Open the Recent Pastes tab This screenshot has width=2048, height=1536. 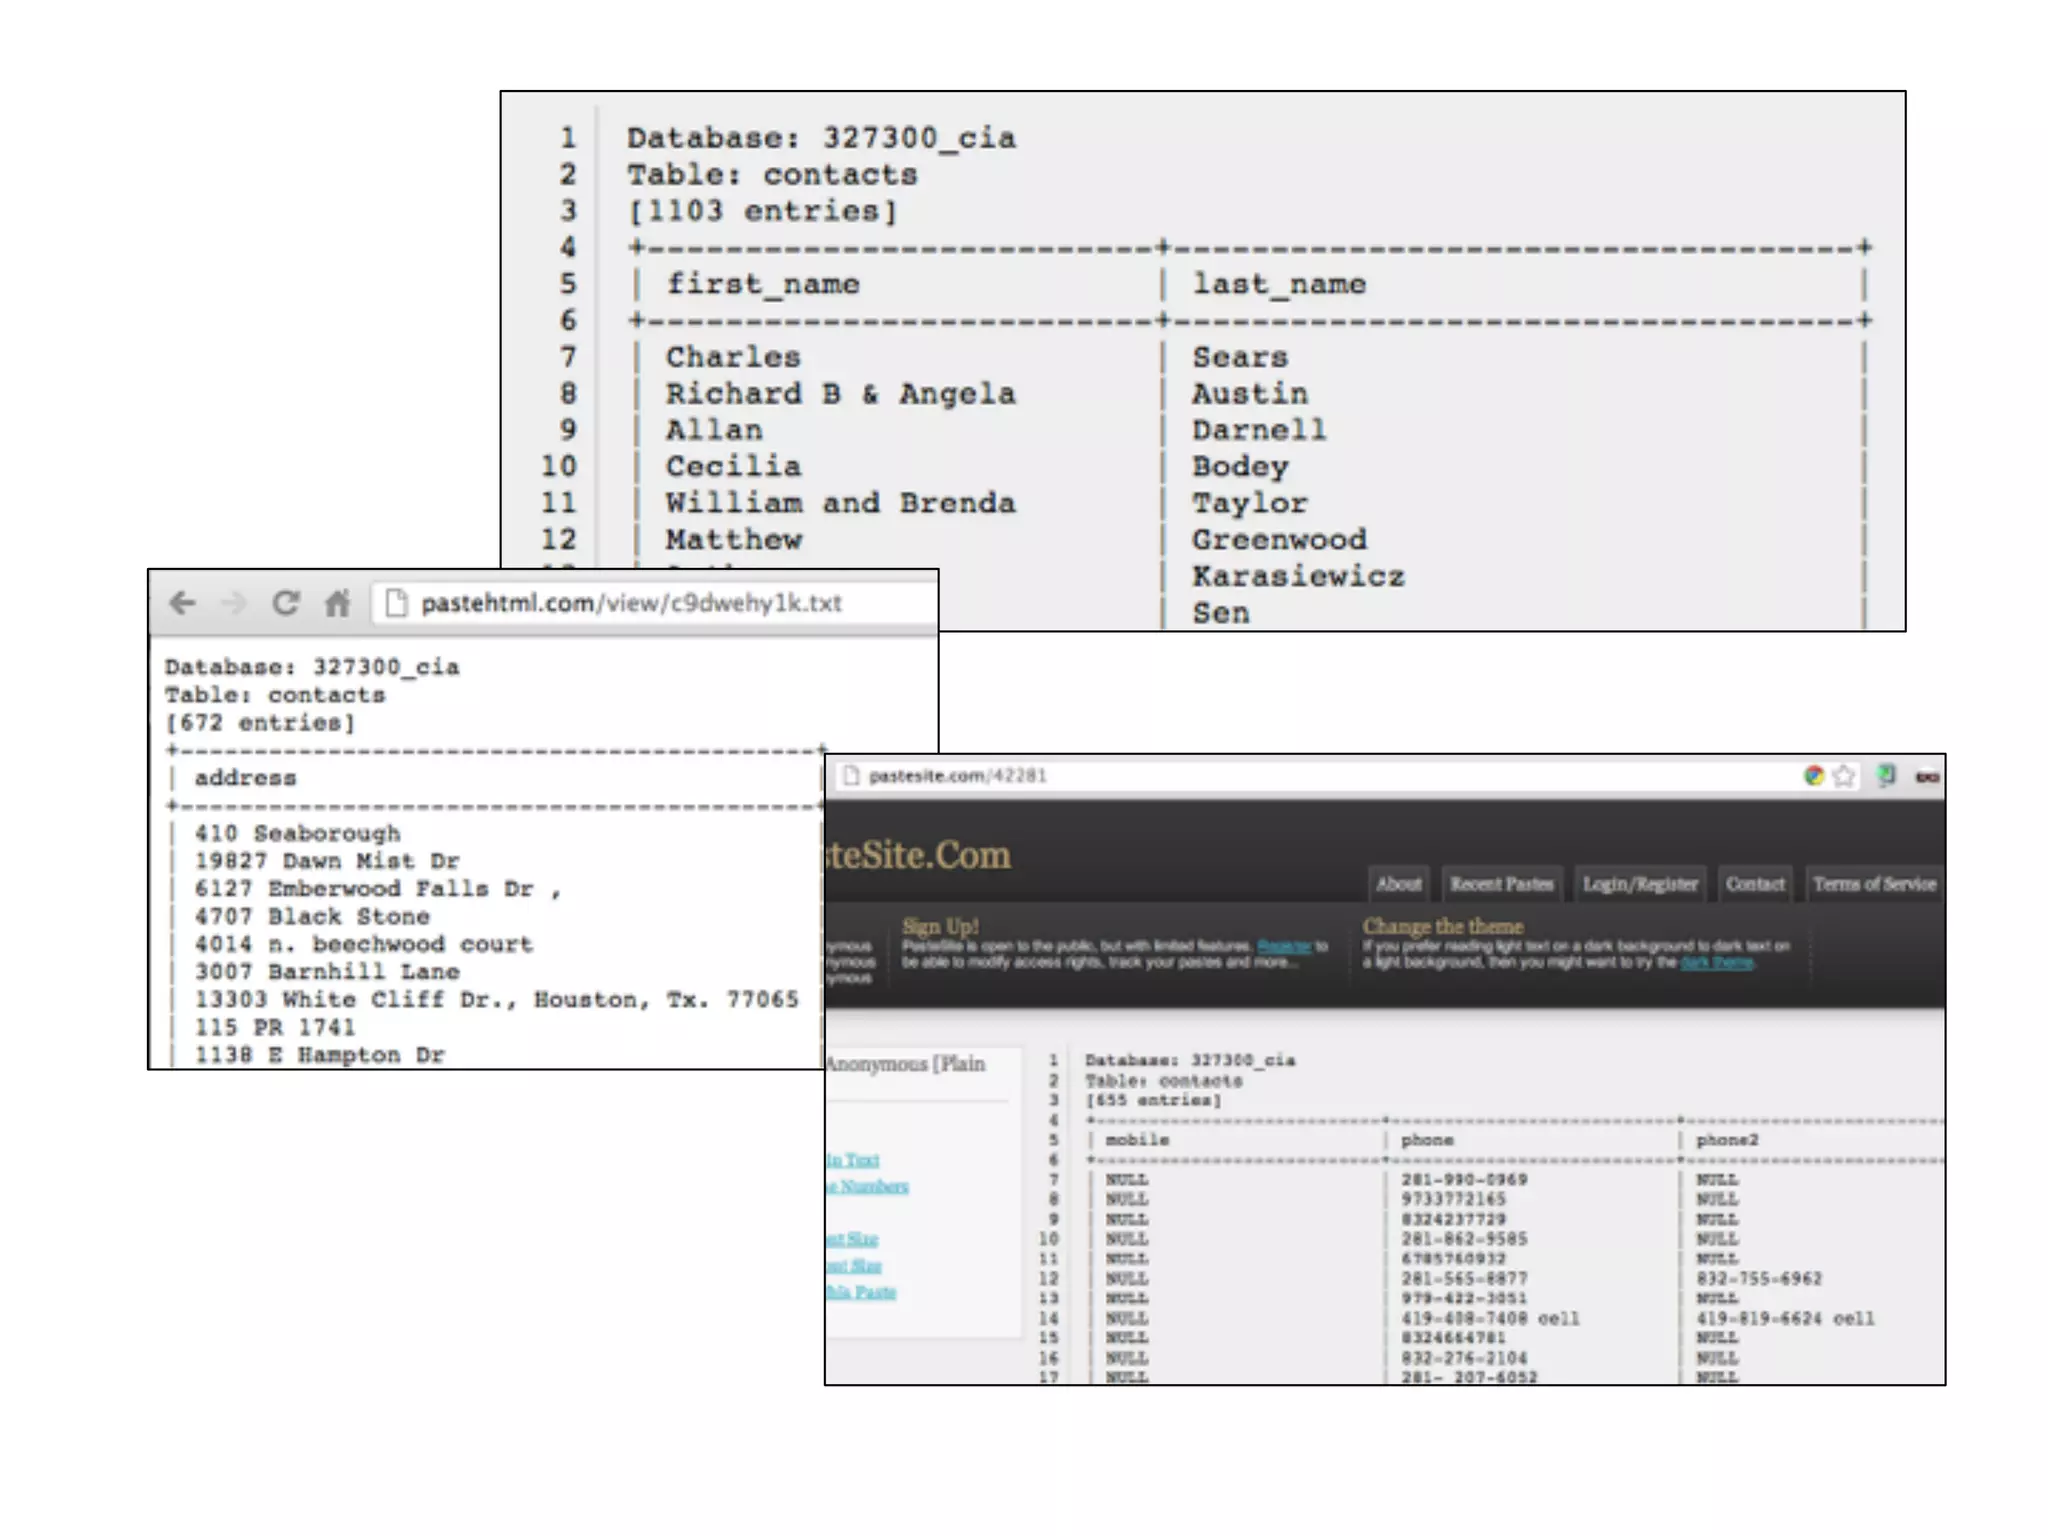[x=1501, y=884]
